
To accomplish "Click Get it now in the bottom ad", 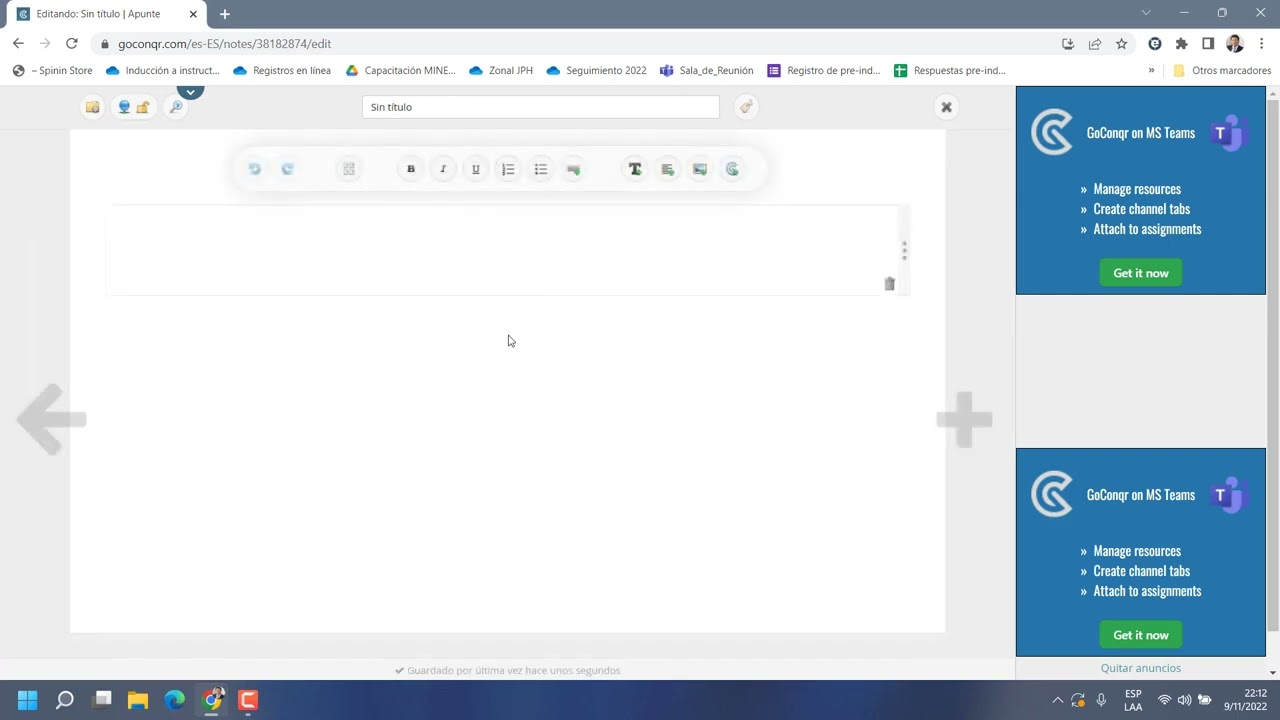I will tap(1140, 635).
